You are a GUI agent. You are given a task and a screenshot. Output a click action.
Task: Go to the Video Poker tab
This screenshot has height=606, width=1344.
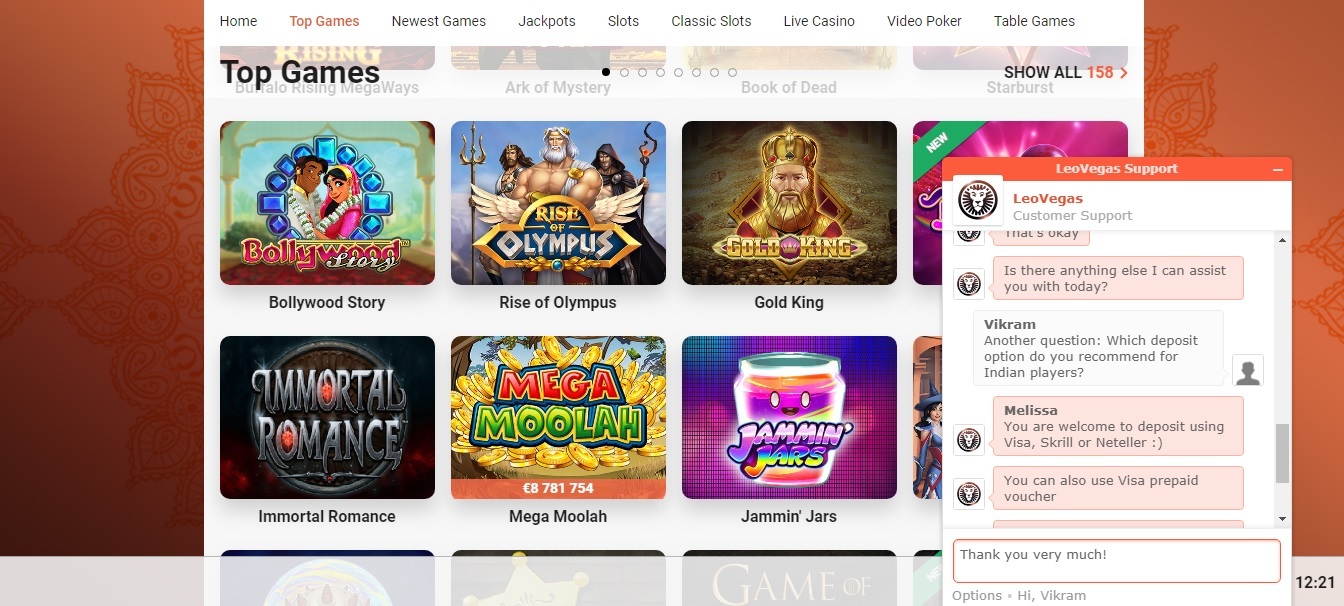[924, 21]
